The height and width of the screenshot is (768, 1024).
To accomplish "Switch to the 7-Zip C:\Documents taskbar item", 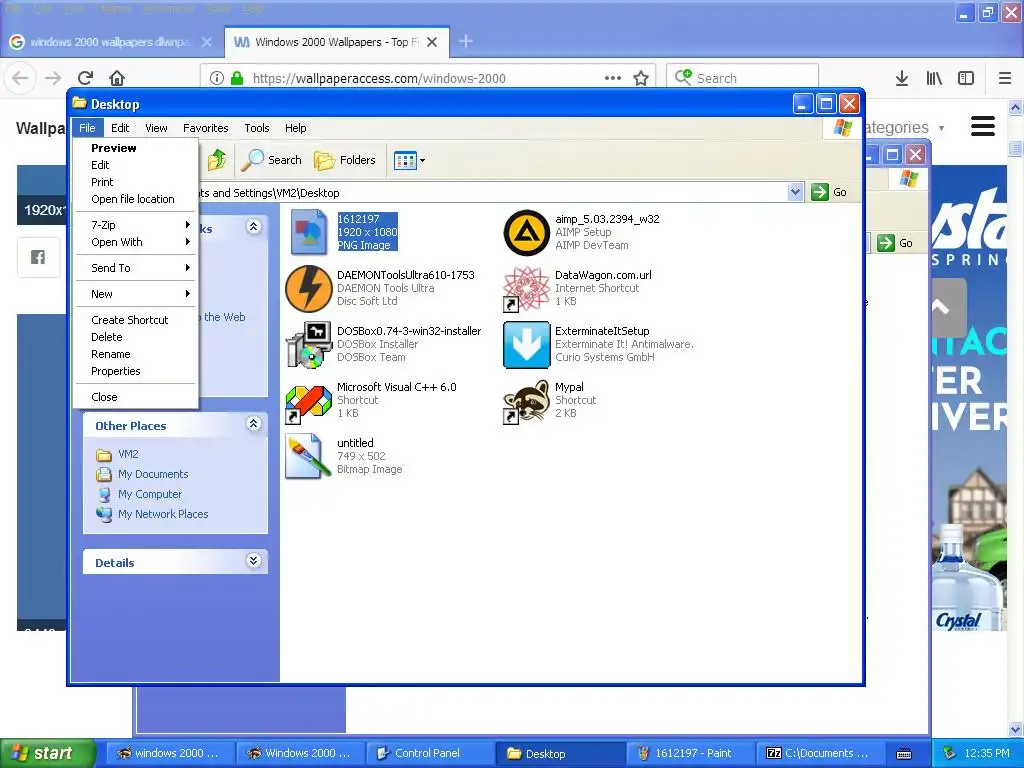I will [821, 753].
